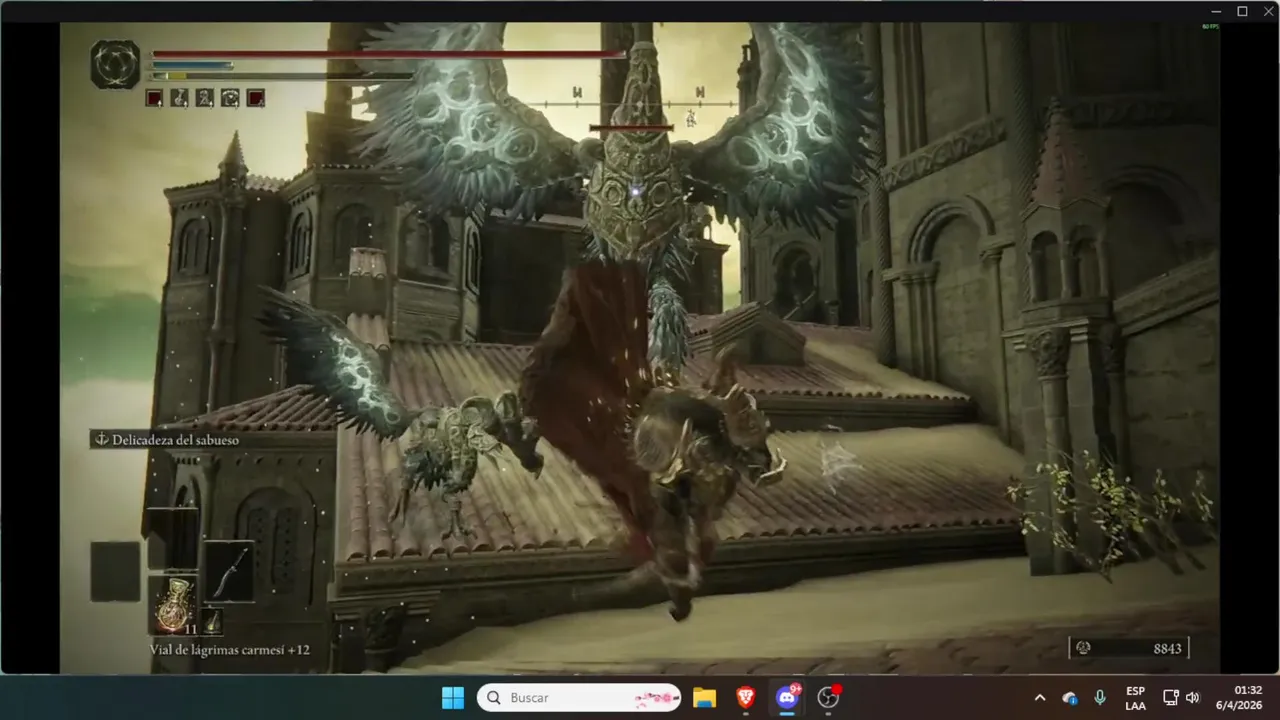Image resolution: width=1280 pixels, height=720 pixels.
Task: Click the Delicadeza del sabueso skill label
Action: pyautogui.click(x=175, y=439)
